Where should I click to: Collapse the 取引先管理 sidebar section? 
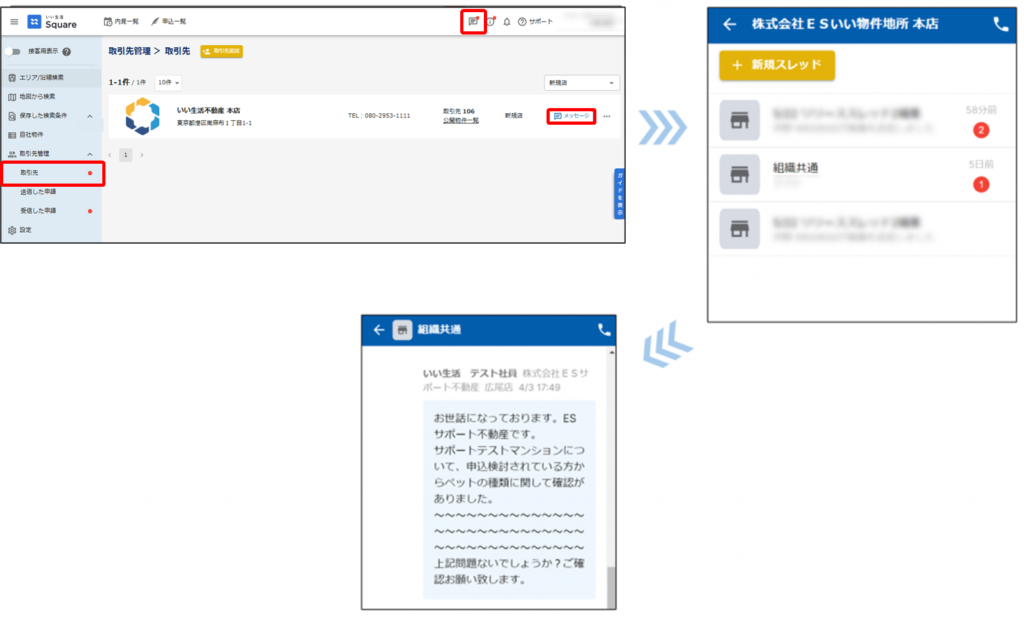click(x=89, y=154)
